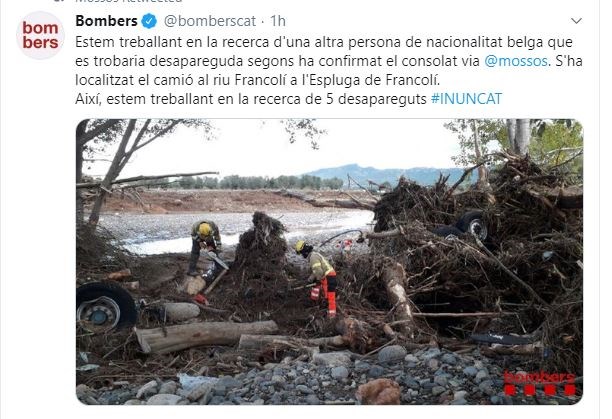Open the #INUNCAT hashtag

point(466,99)
